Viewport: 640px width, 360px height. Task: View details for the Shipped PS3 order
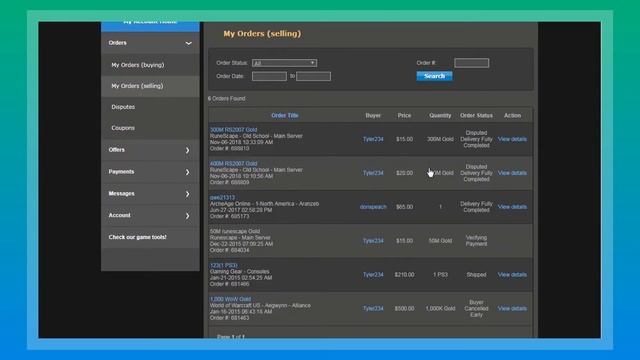512,275
